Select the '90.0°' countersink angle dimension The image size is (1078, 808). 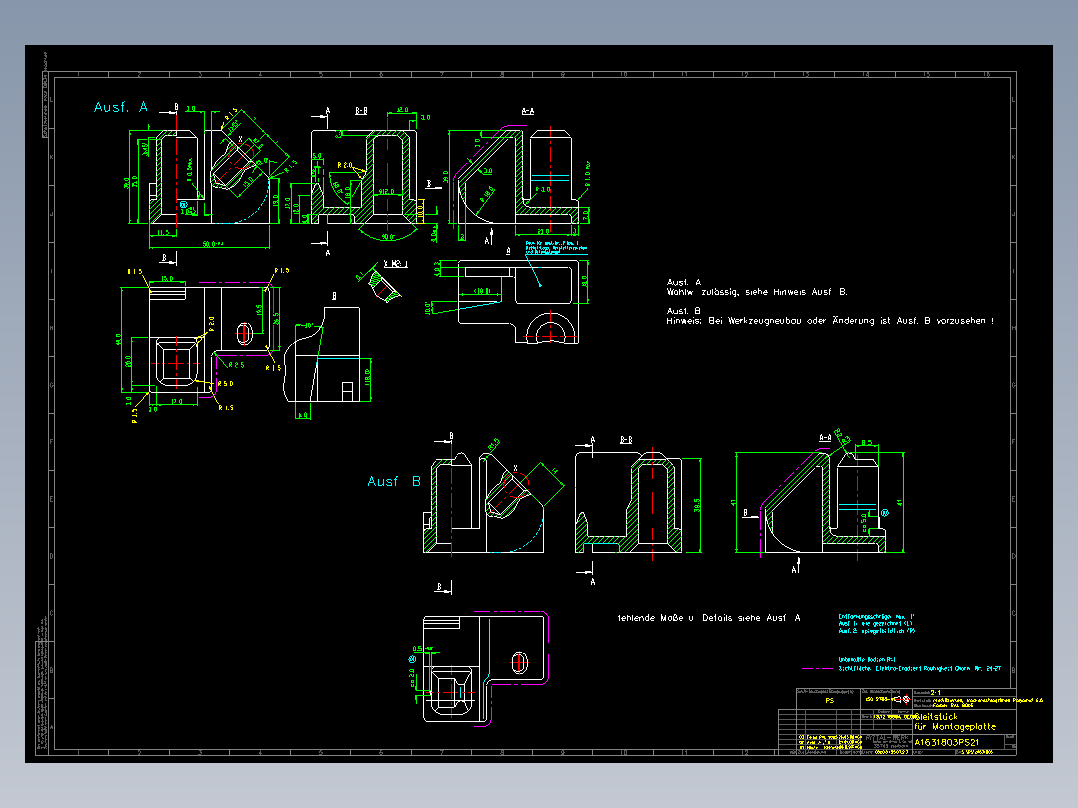click(388, 237)
